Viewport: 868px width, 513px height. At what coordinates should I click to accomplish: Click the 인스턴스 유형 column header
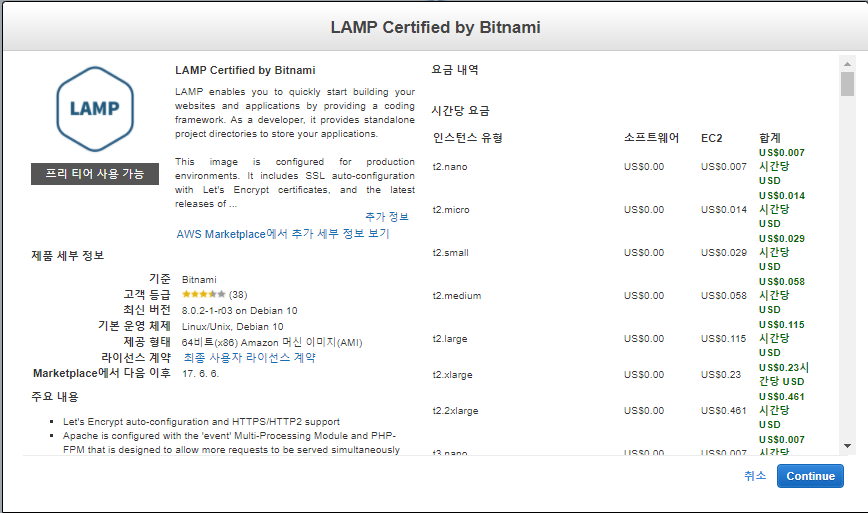pyautogui.click(x=467, y=138)
